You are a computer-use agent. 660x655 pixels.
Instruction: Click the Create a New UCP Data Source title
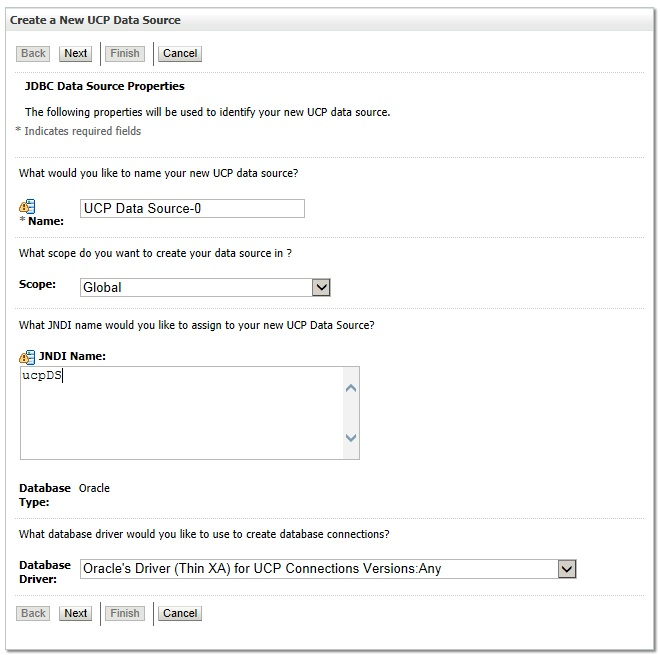[95, 20]
